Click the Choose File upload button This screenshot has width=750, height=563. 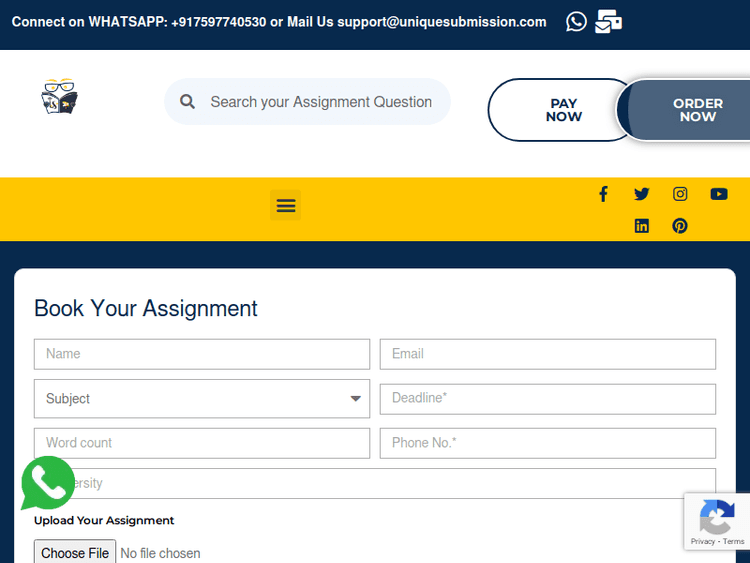pyautogui.click(x=75, y=553)
